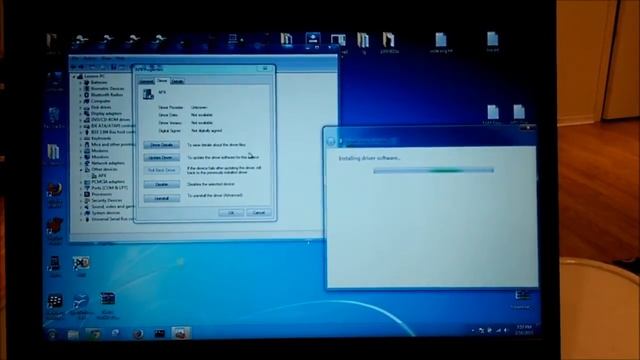The width and height of the screenshot is (640, 360).
Task: Expand the Processors node
Action: coord(81,194)
